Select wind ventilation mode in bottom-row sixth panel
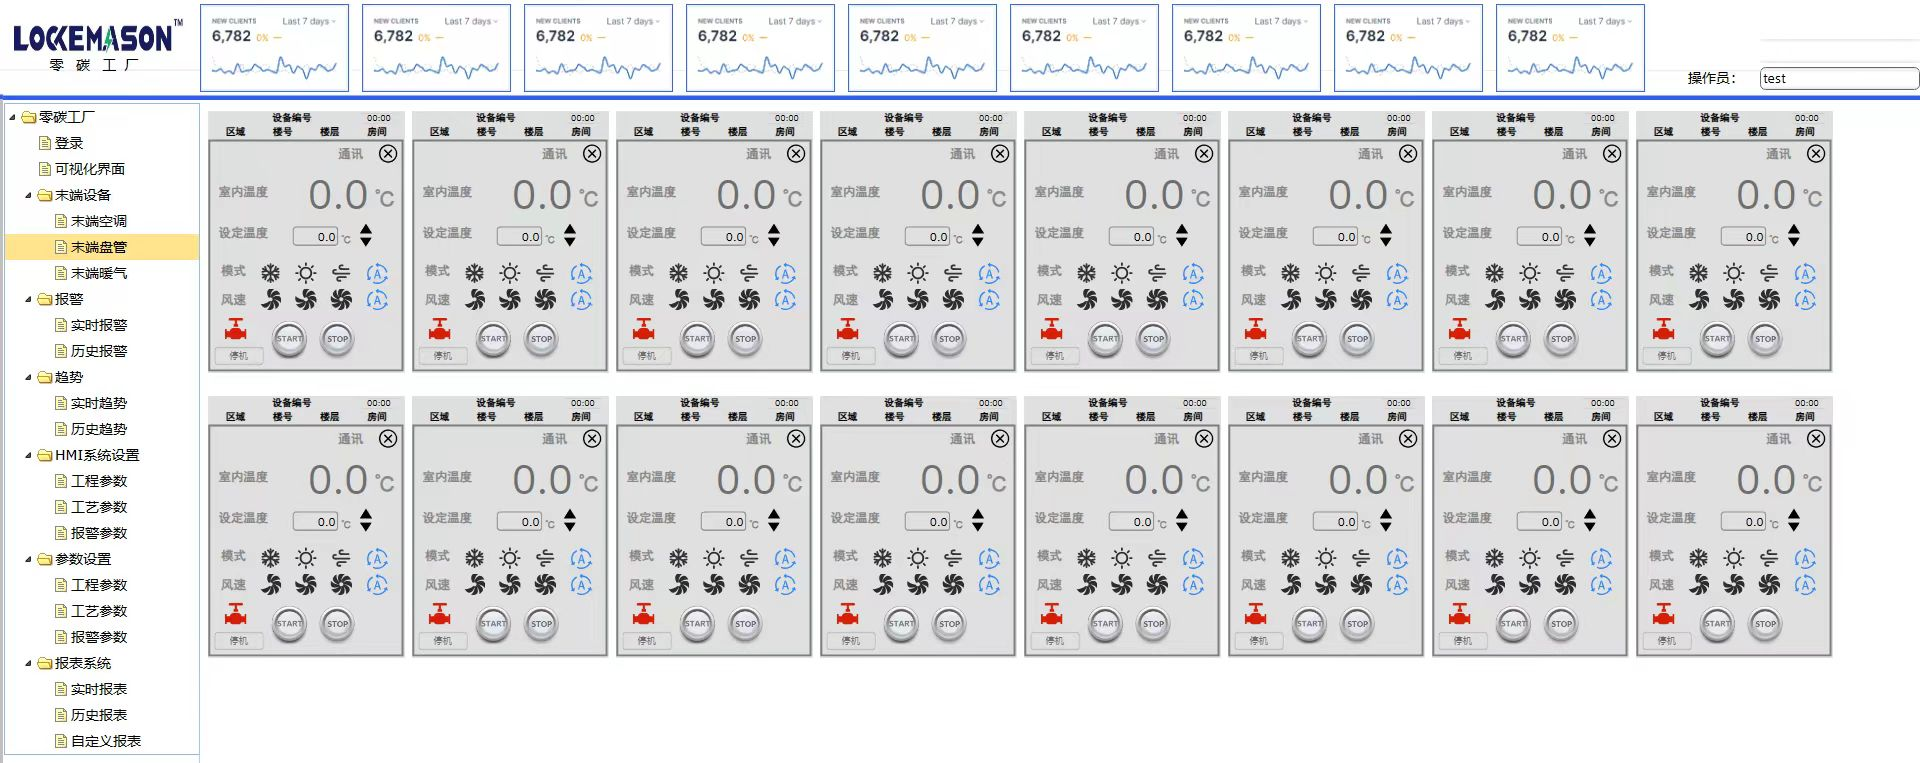The width and height of the screenshot is (1920, 763). tap(1361, 558)
